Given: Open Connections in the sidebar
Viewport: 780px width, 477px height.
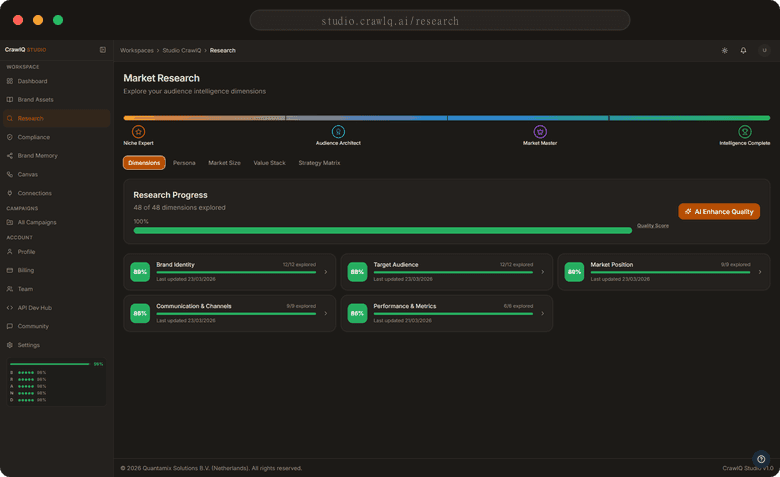Looking at the screenshot, I should click(56, 193).
